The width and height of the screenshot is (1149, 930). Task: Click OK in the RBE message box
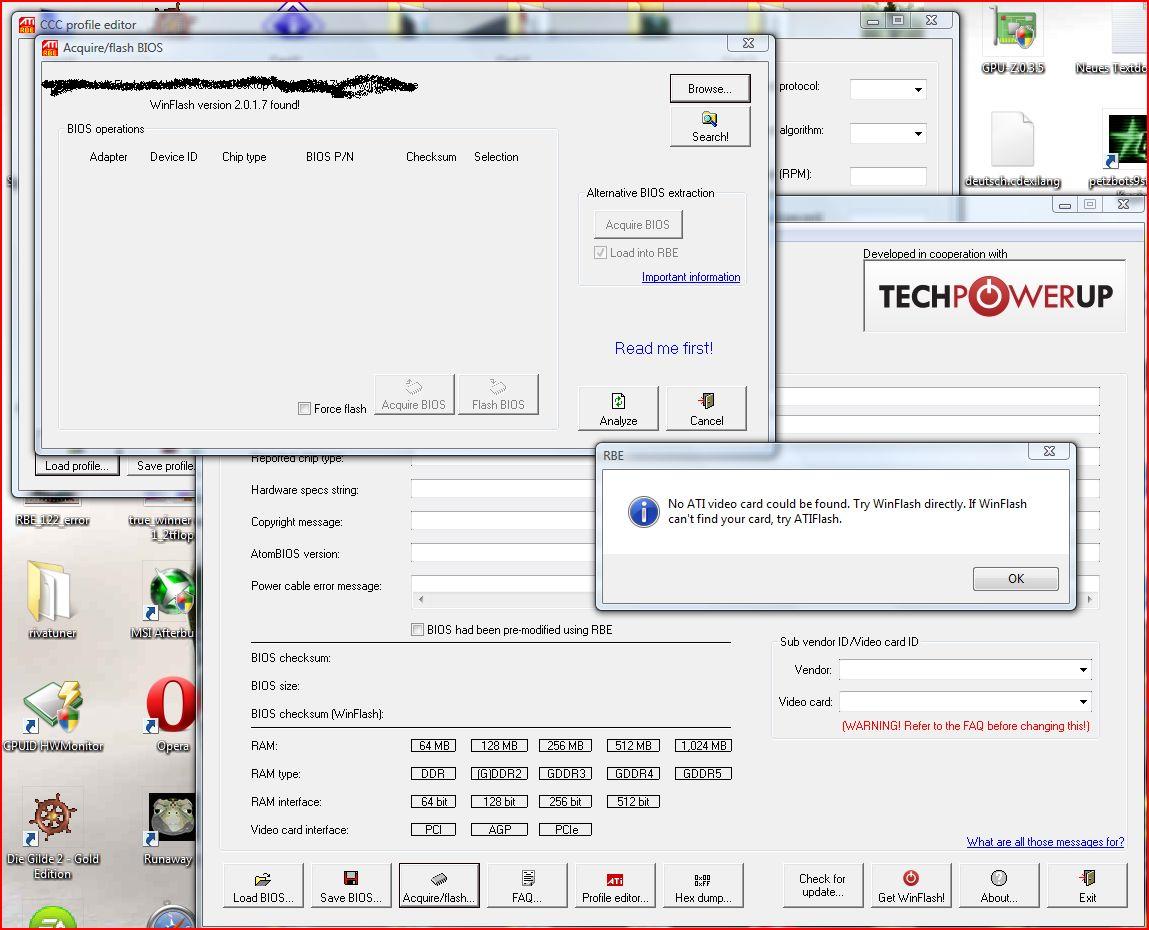(x=1016, y=578)
